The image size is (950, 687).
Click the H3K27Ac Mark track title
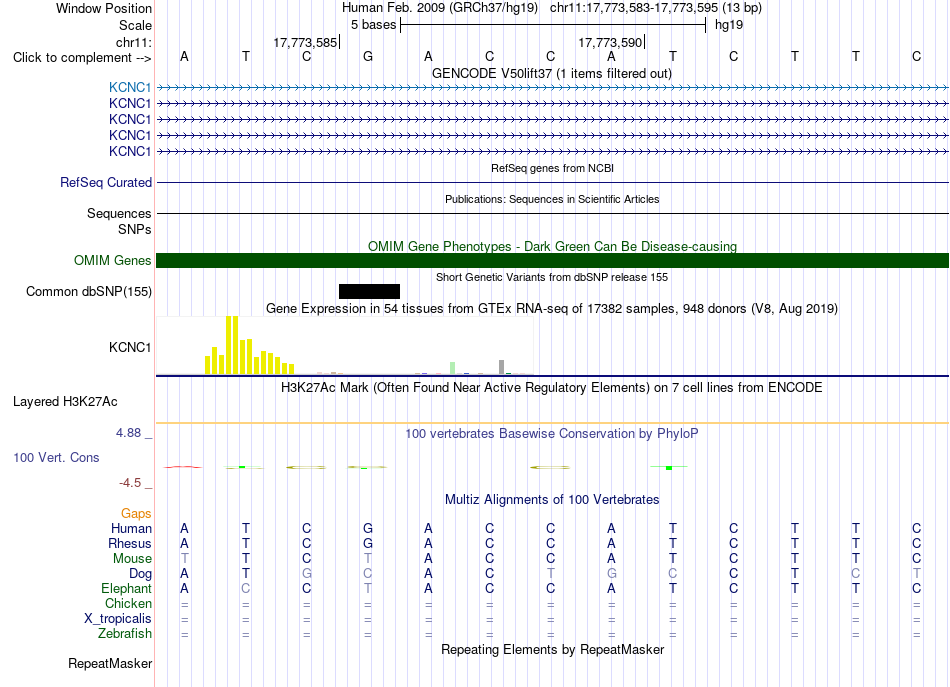[552, 387]
